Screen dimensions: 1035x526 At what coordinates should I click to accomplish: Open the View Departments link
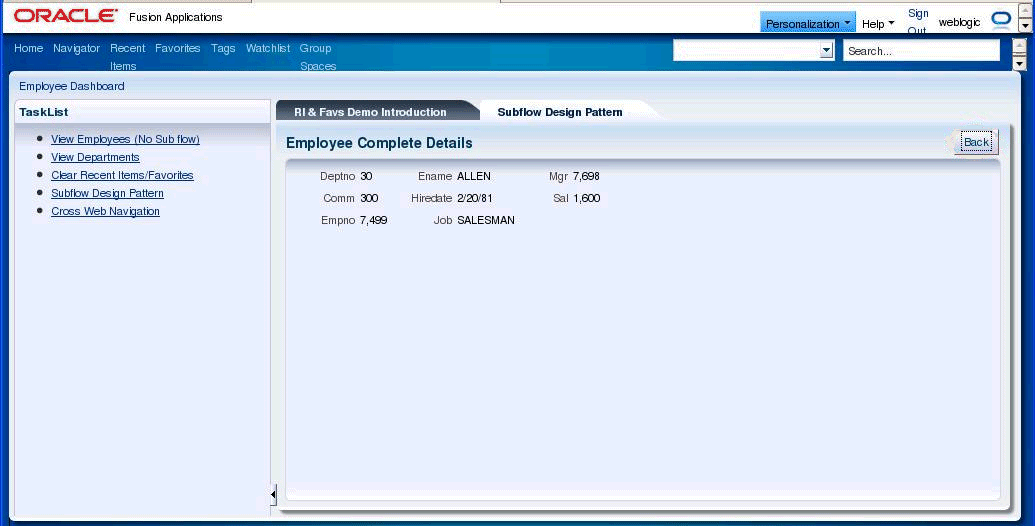coord(95,157)
